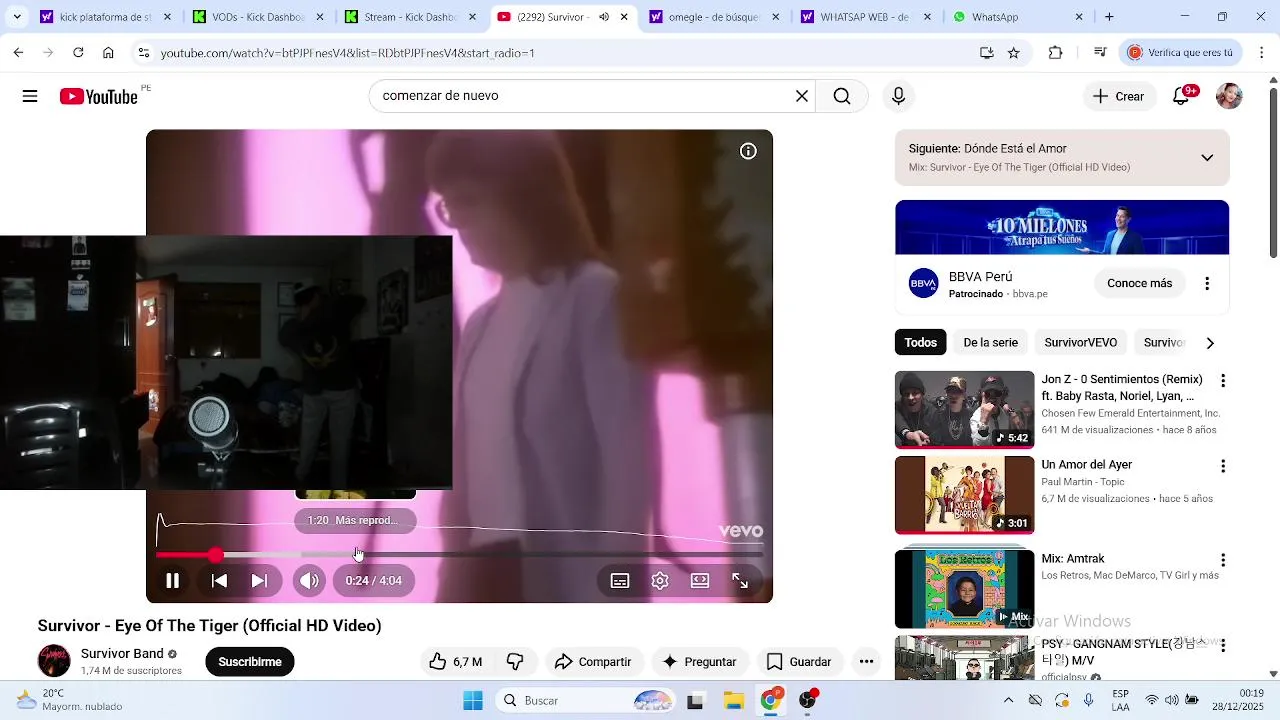Open options for Un Amor del Ayer
Image resolution: width=1280 pixels, height=720 pixels.
pyautogui.click(x=1222, y=466)
